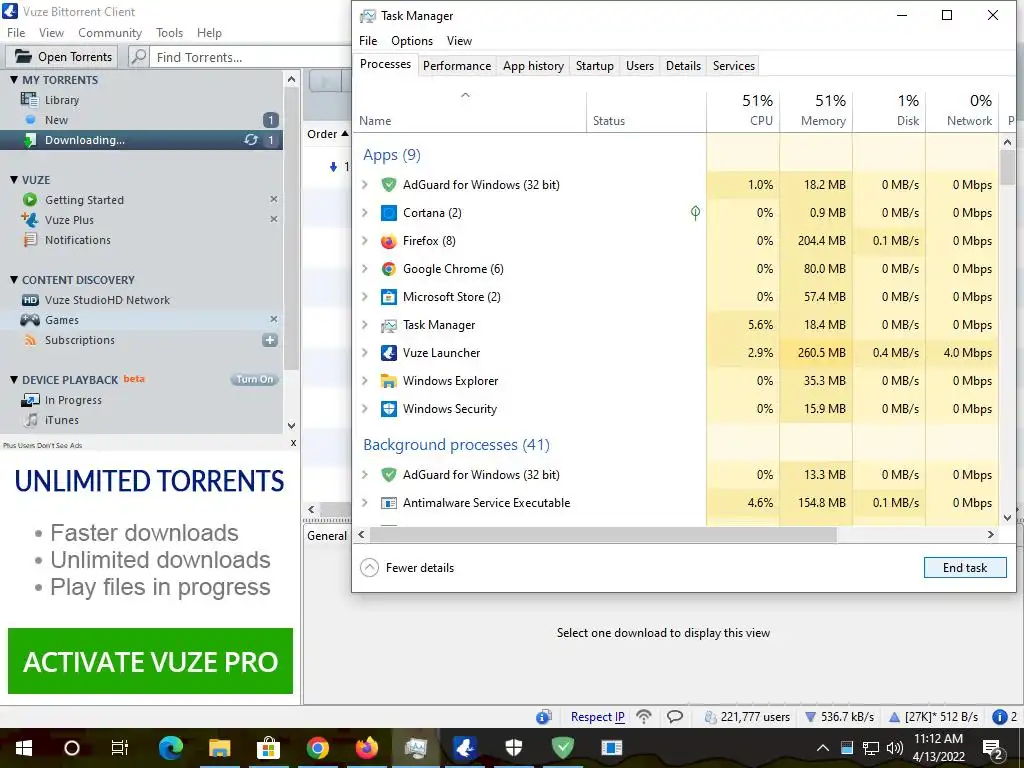Viewport: 1024px width, 768px height.
Task: Click the upload speed indicator 512 B/s
Action: (x=933, y=717)
